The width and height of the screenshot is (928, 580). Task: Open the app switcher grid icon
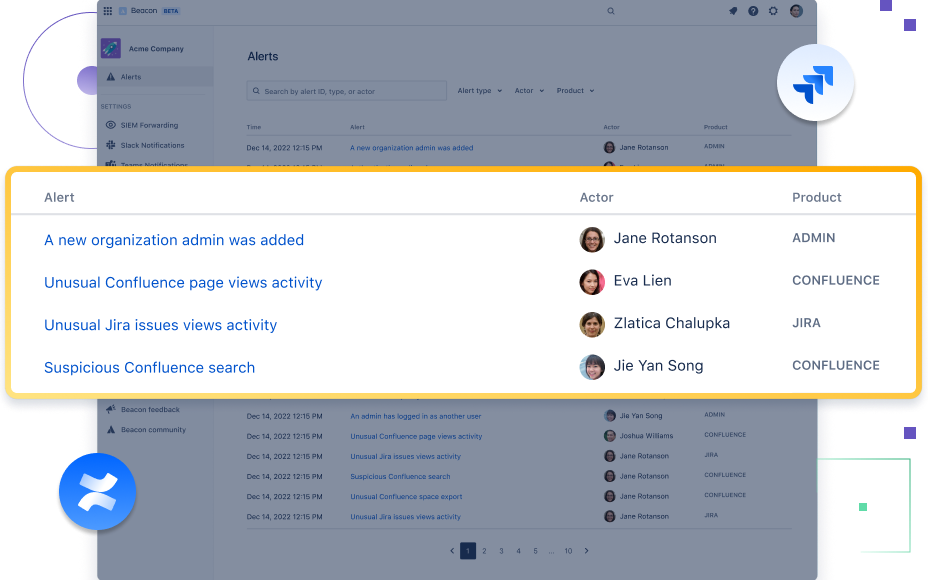click(108, 11)
